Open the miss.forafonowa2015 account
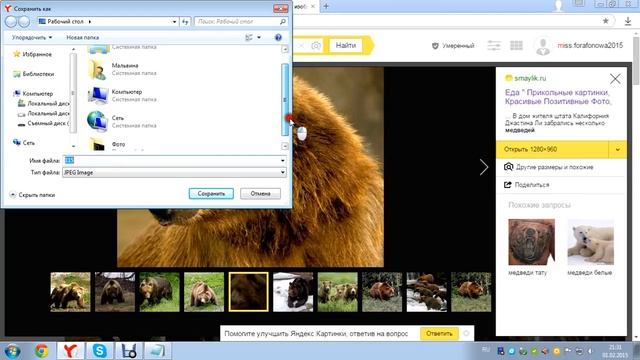 coord(590,45)
